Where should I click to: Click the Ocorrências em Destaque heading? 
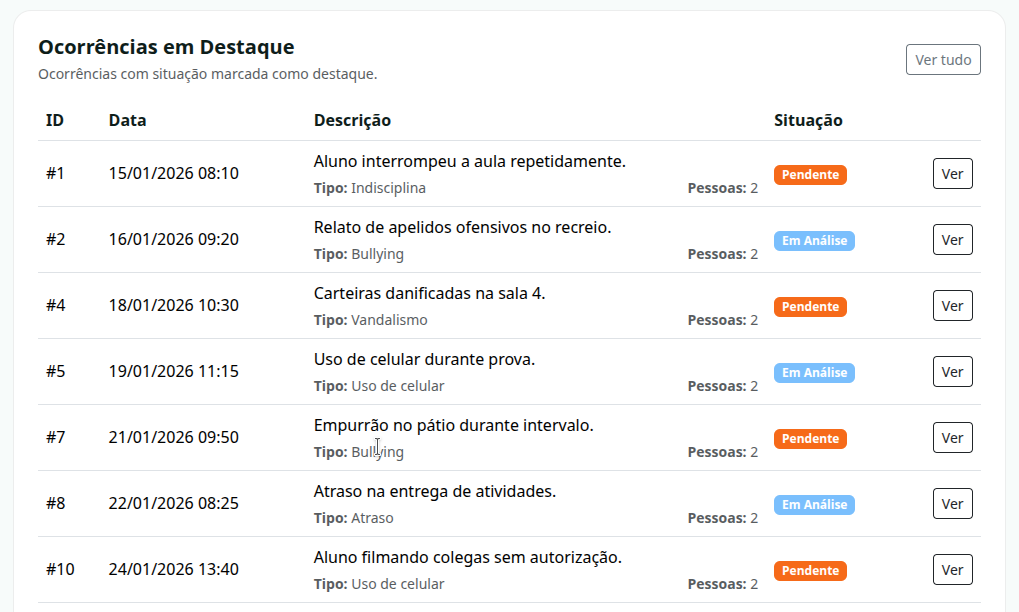164,46
